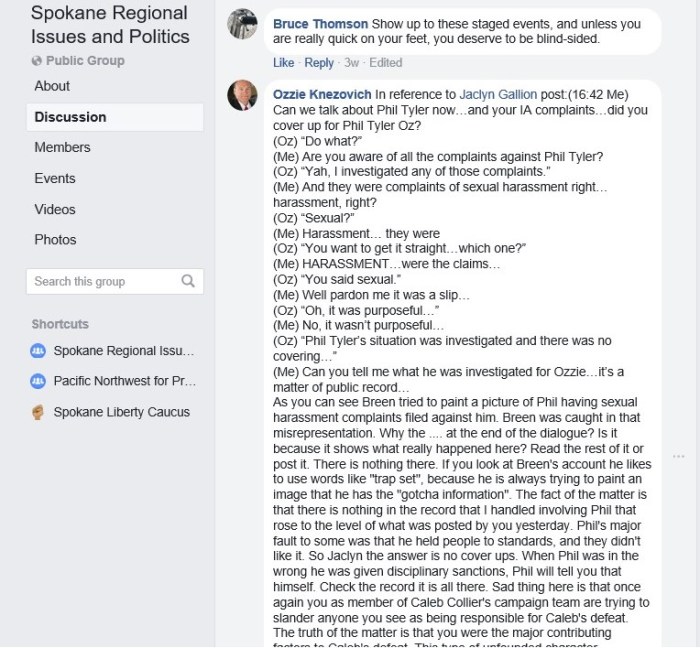Open the Events section

pos(55,178)
